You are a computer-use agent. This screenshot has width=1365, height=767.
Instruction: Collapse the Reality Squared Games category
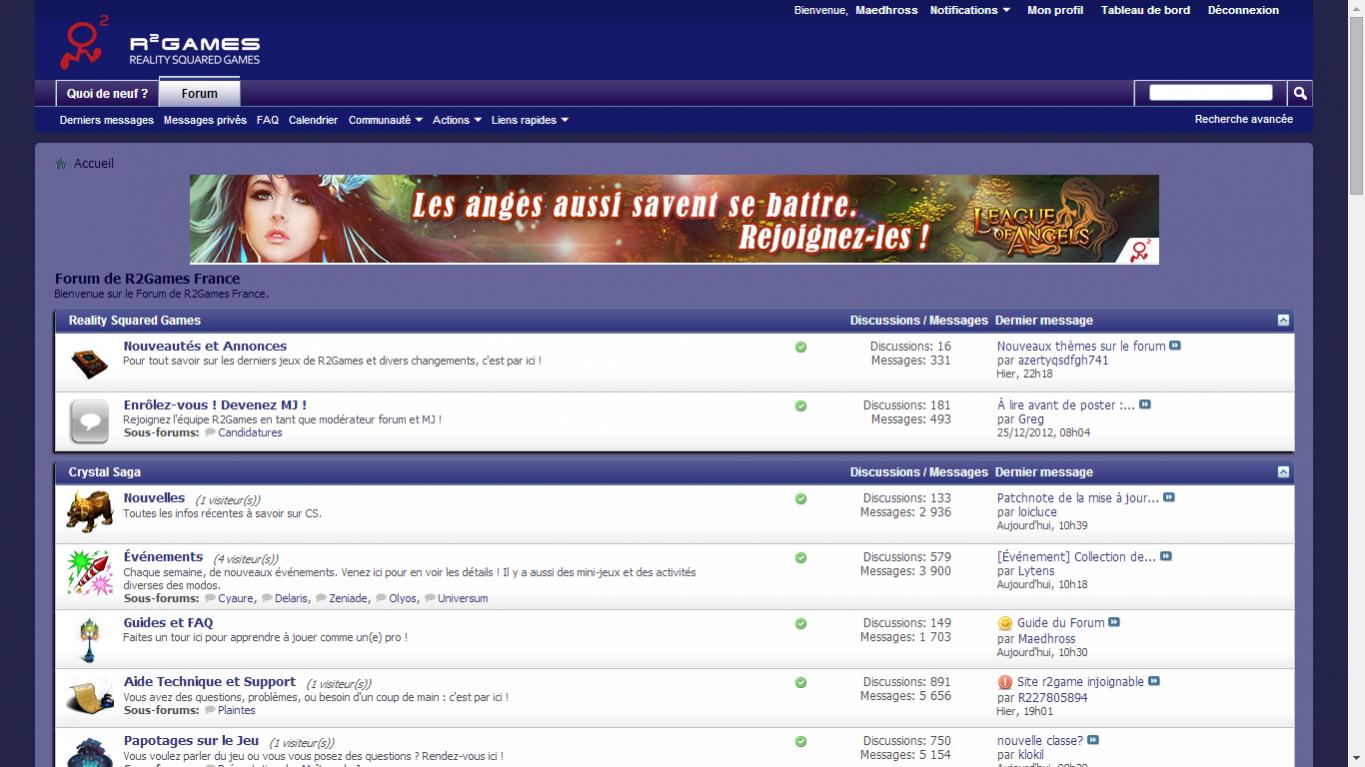[1283, 321]
